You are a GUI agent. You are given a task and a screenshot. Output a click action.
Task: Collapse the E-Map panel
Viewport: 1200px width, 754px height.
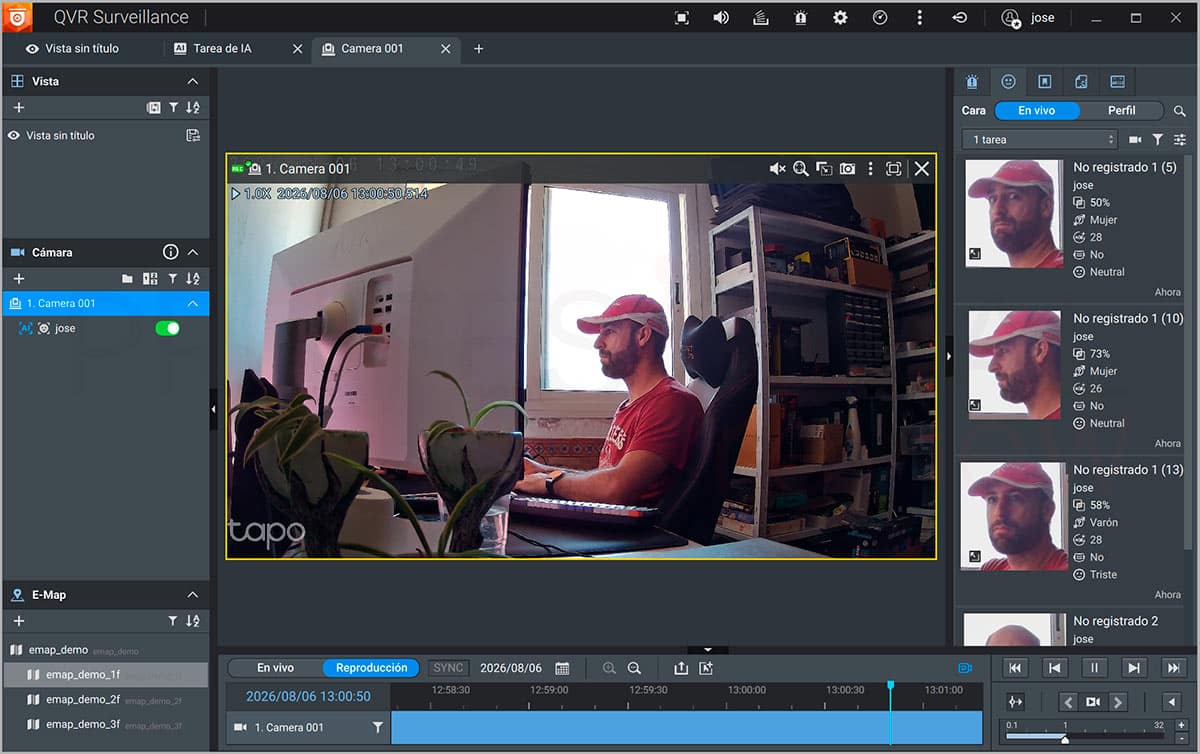coord(193,594)
